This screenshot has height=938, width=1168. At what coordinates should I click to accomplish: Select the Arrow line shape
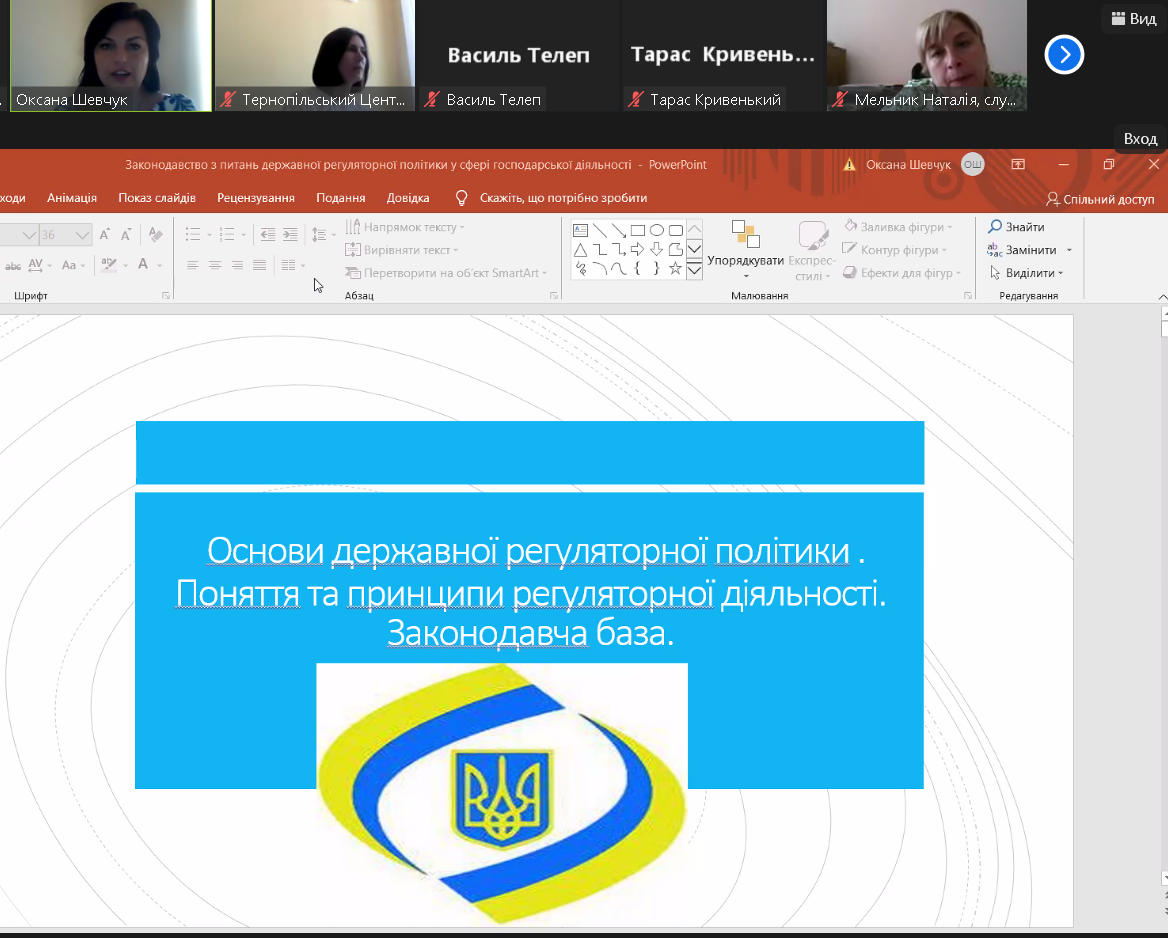pos(618,230)
